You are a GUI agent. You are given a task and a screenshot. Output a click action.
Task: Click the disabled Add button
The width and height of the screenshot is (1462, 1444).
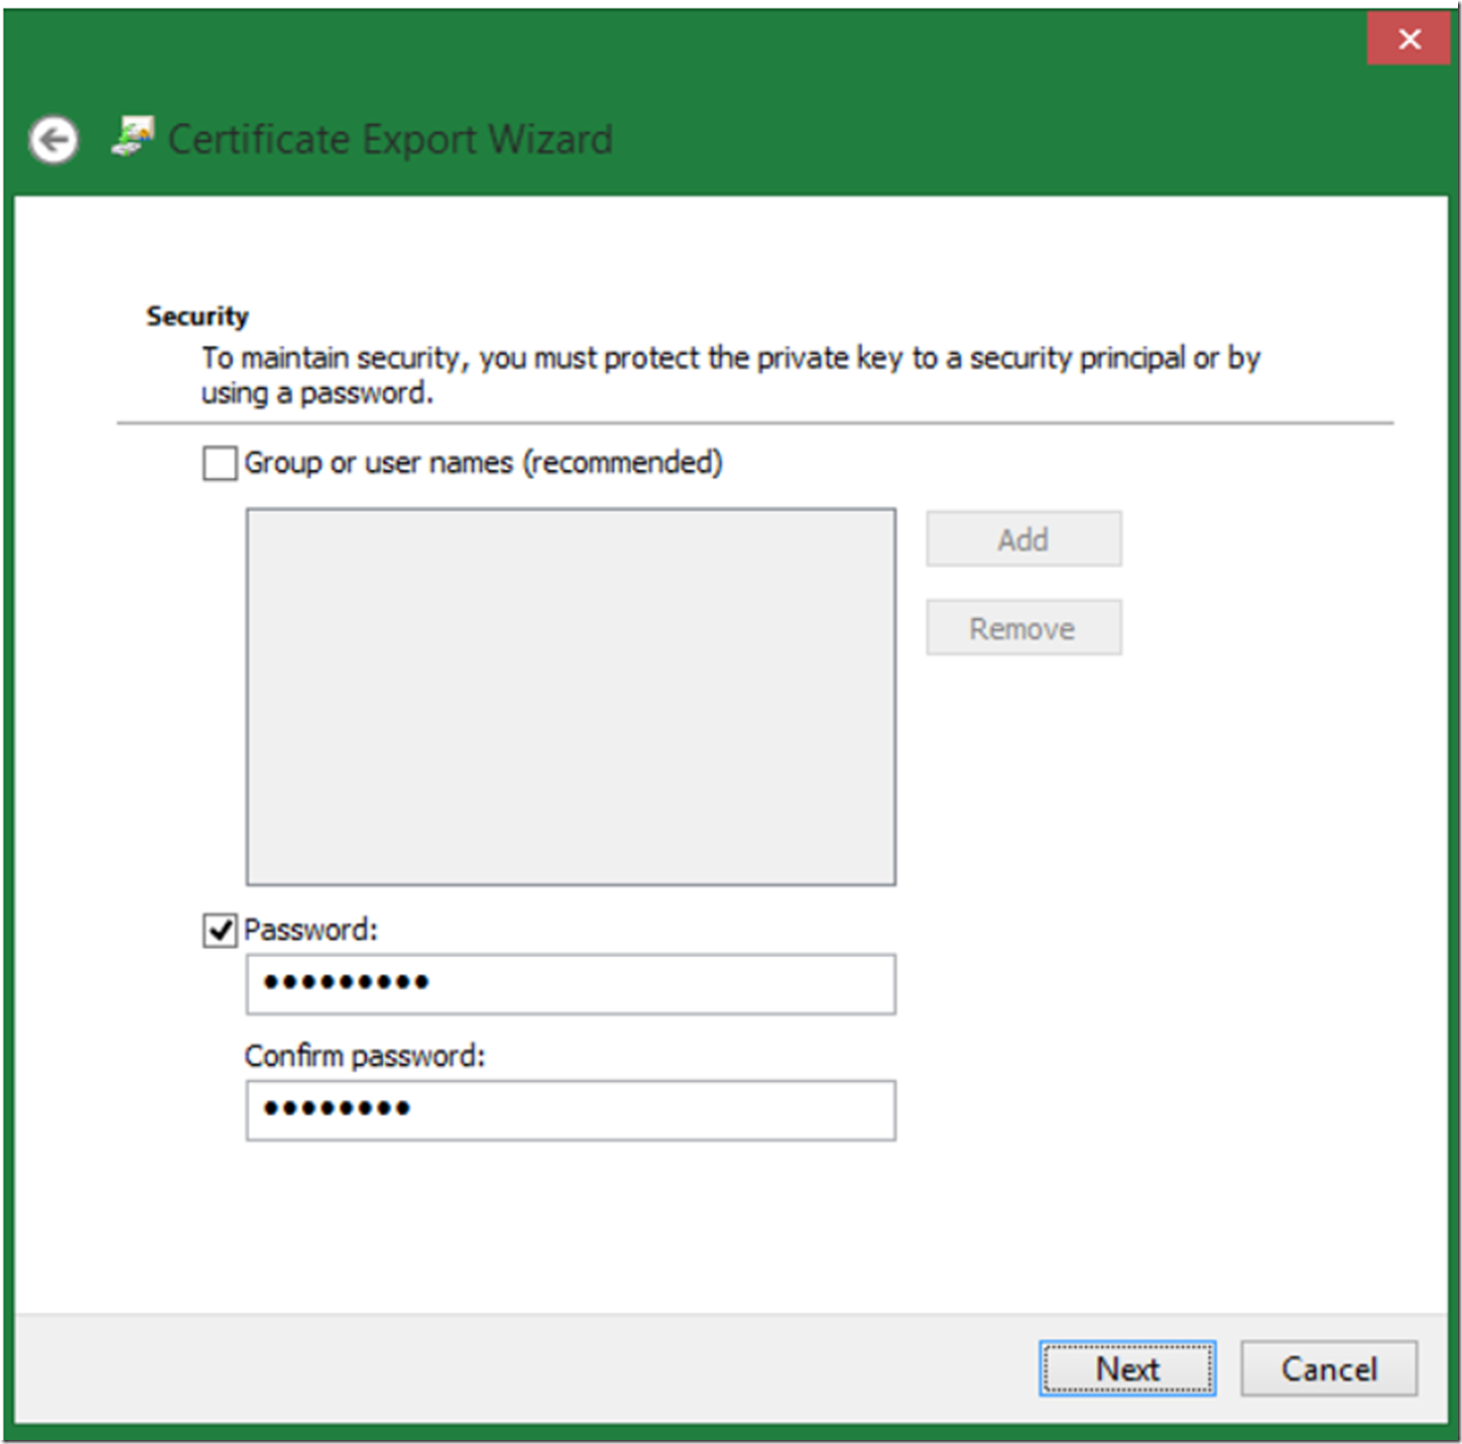pos(1024,539)
